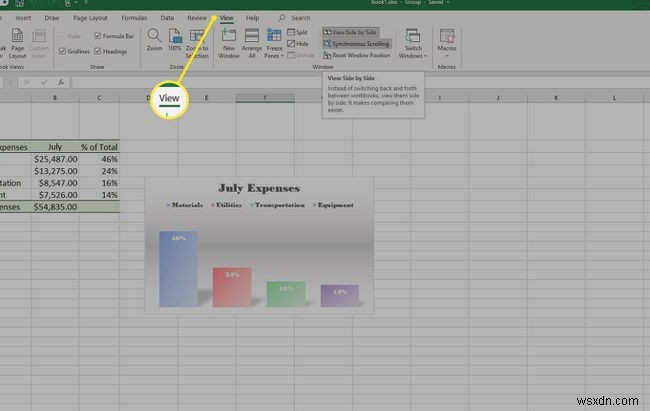Screen dimensions: 650x411
Task: Open the Draw tab
Action: (x=52, y=18)
